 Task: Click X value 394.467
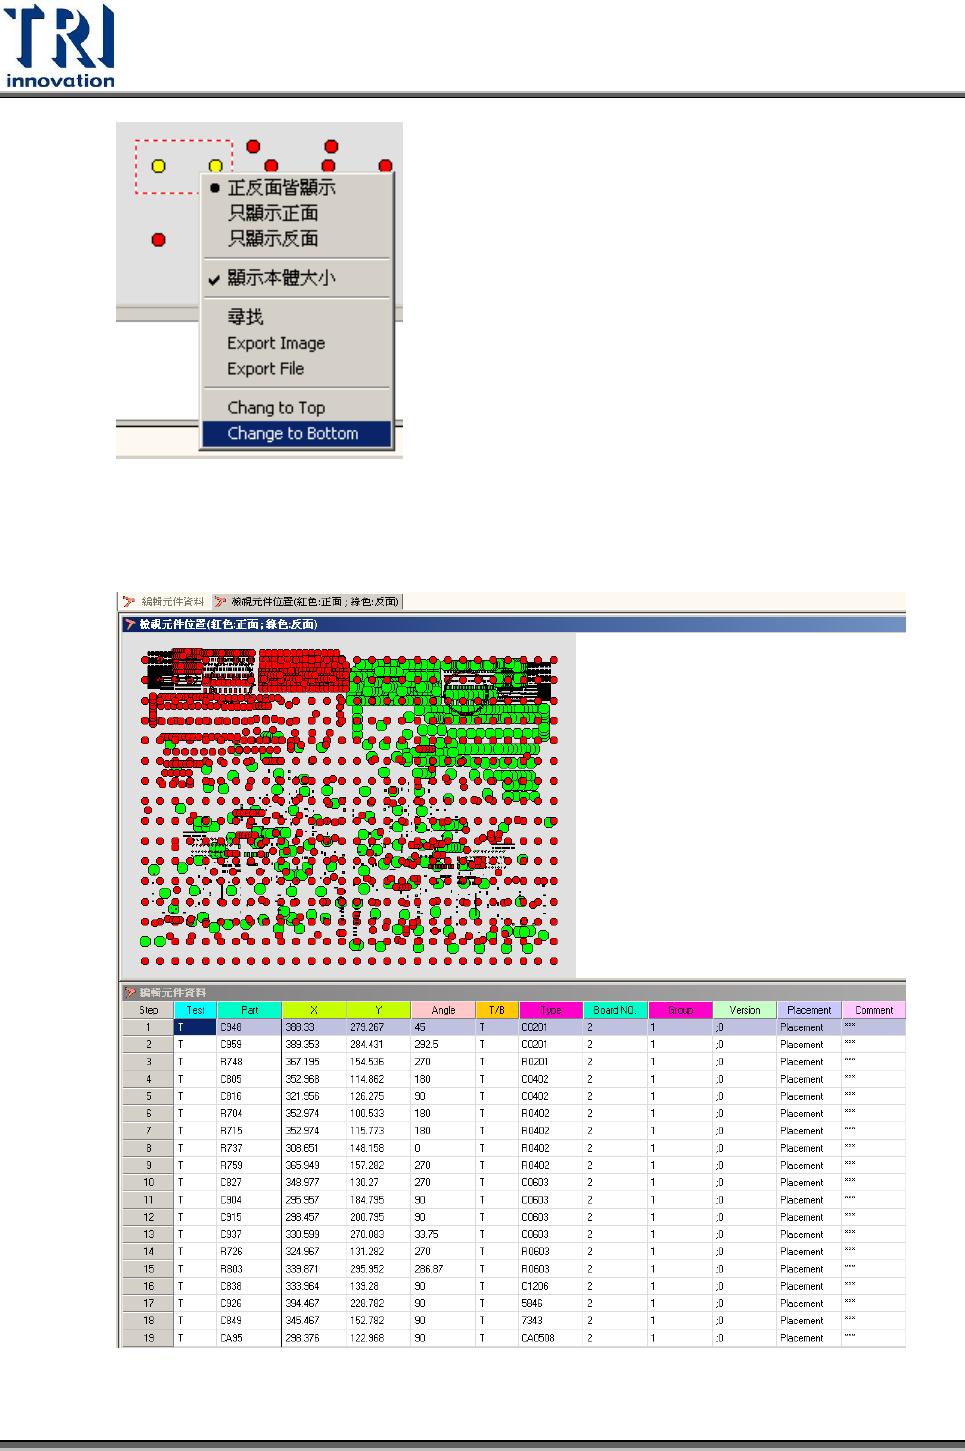tap(314, 1303)
